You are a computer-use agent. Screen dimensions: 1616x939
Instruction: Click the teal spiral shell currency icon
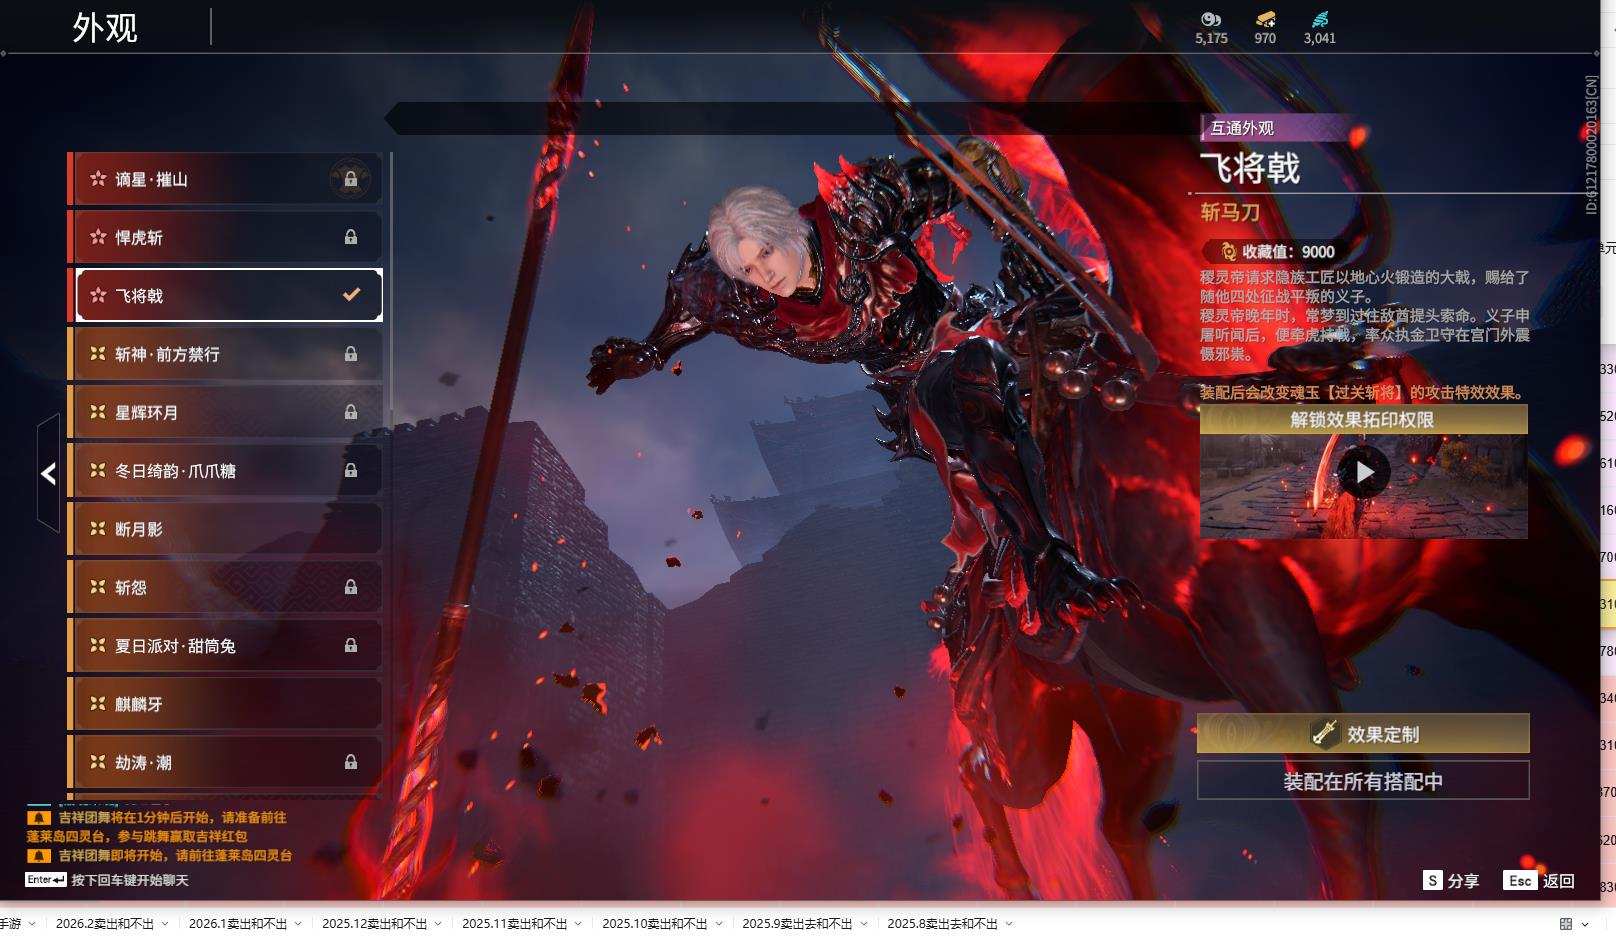tap(1319, 19)
